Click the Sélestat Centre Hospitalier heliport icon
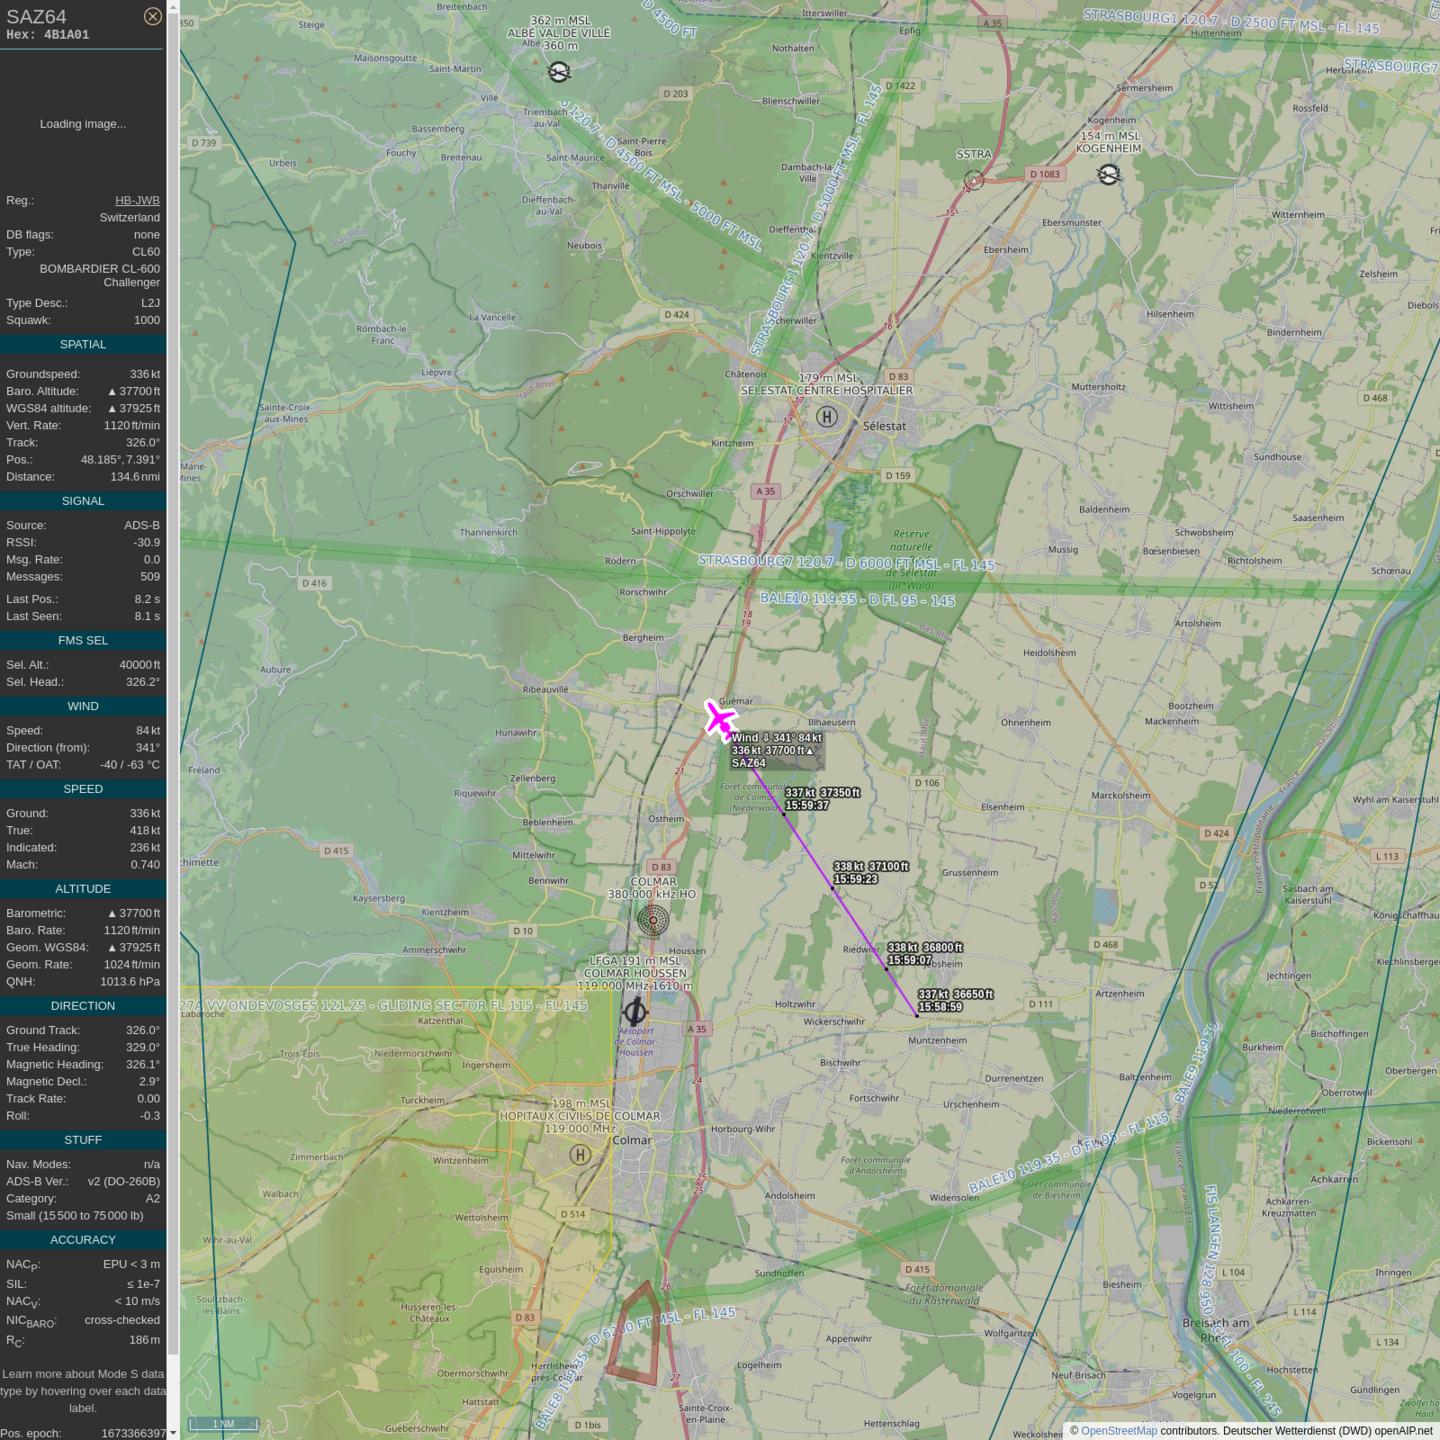 (827, 417)
